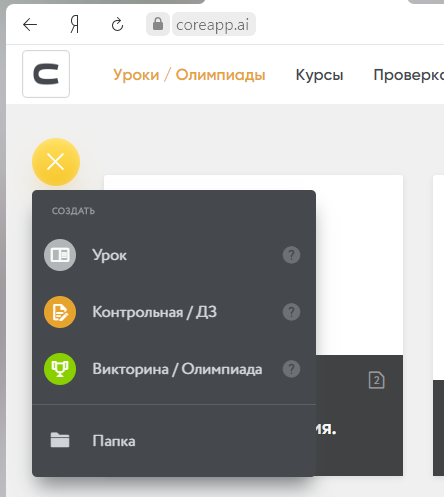This screenshot has width=444, height=497.
Task: Open help for Викторина / Олимпиада option
Action: pos(291,369)
